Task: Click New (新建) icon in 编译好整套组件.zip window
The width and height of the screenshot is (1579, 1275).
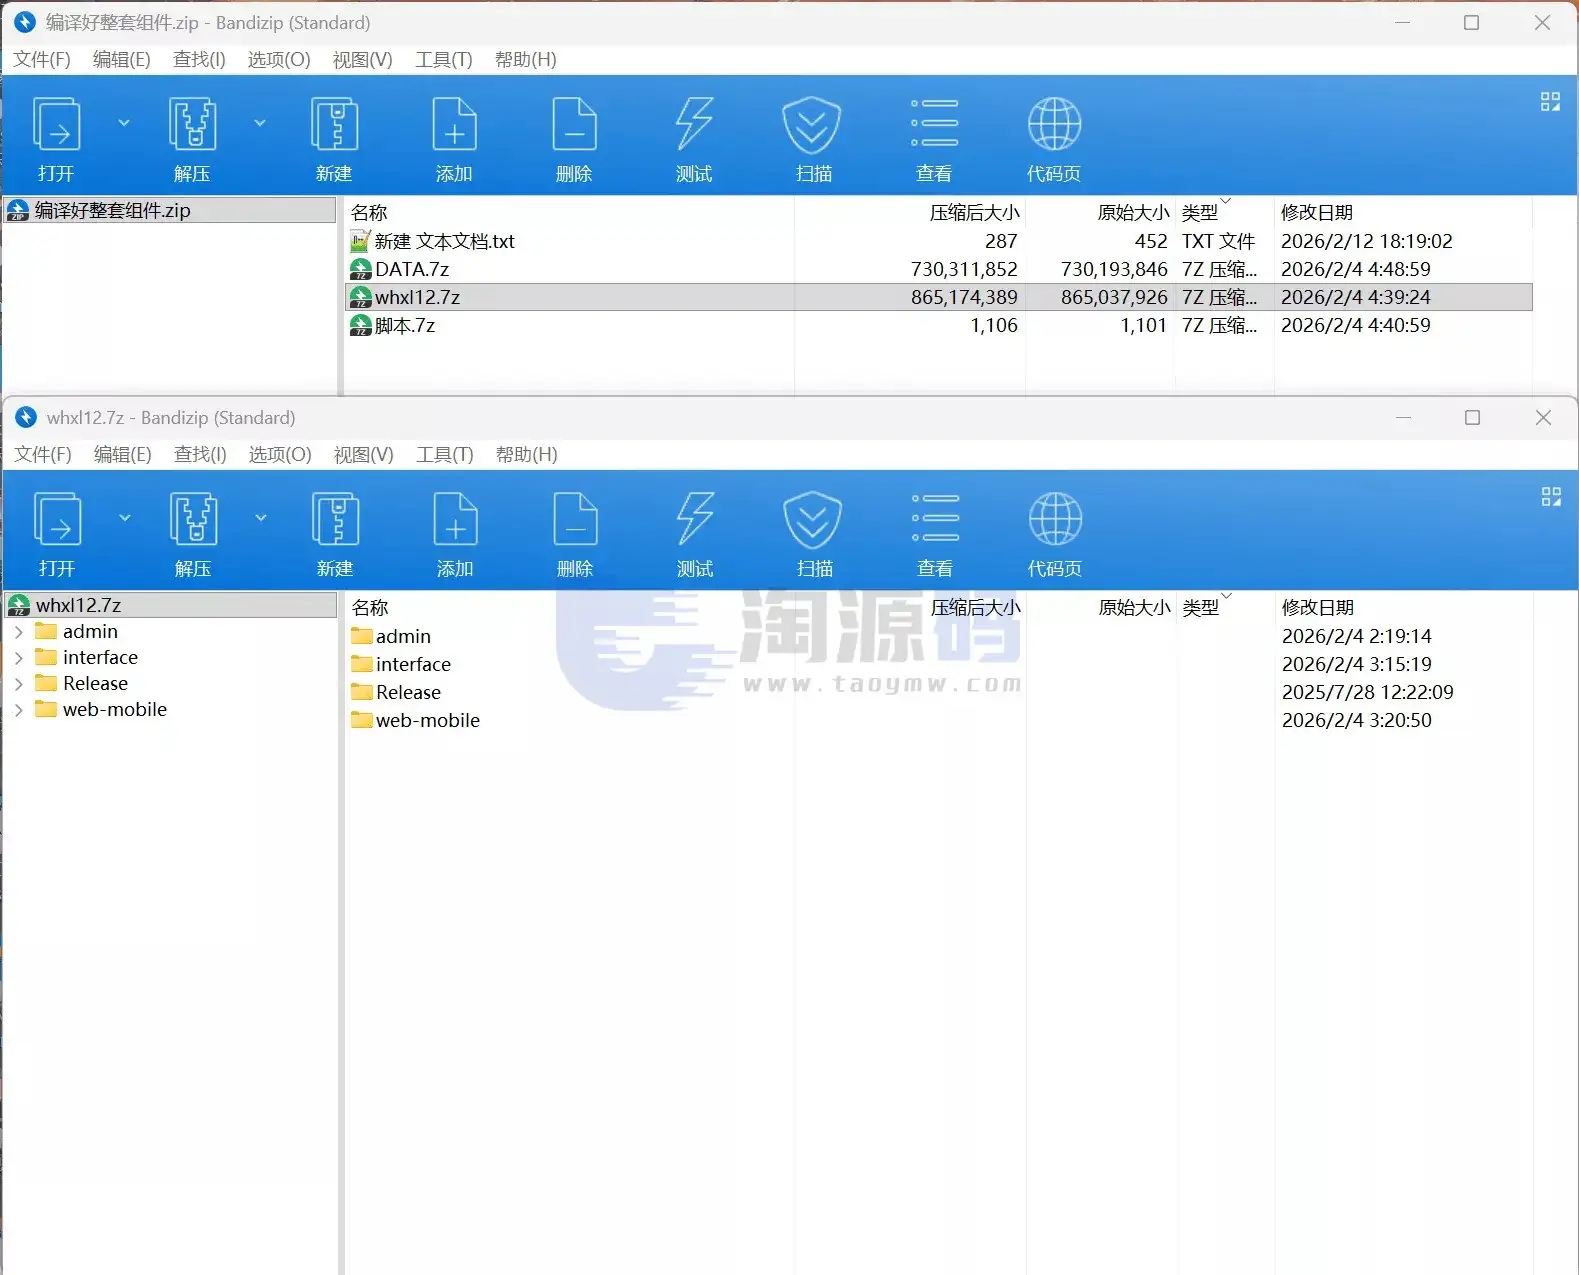Action: pos(334,124)
